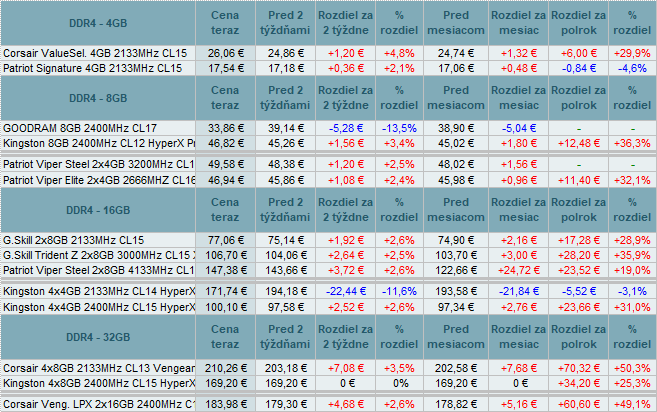The height and width of the screenshot is (412, 657).
Task: Select the DDR4 - 8GB section header
Action: point(100,100)
